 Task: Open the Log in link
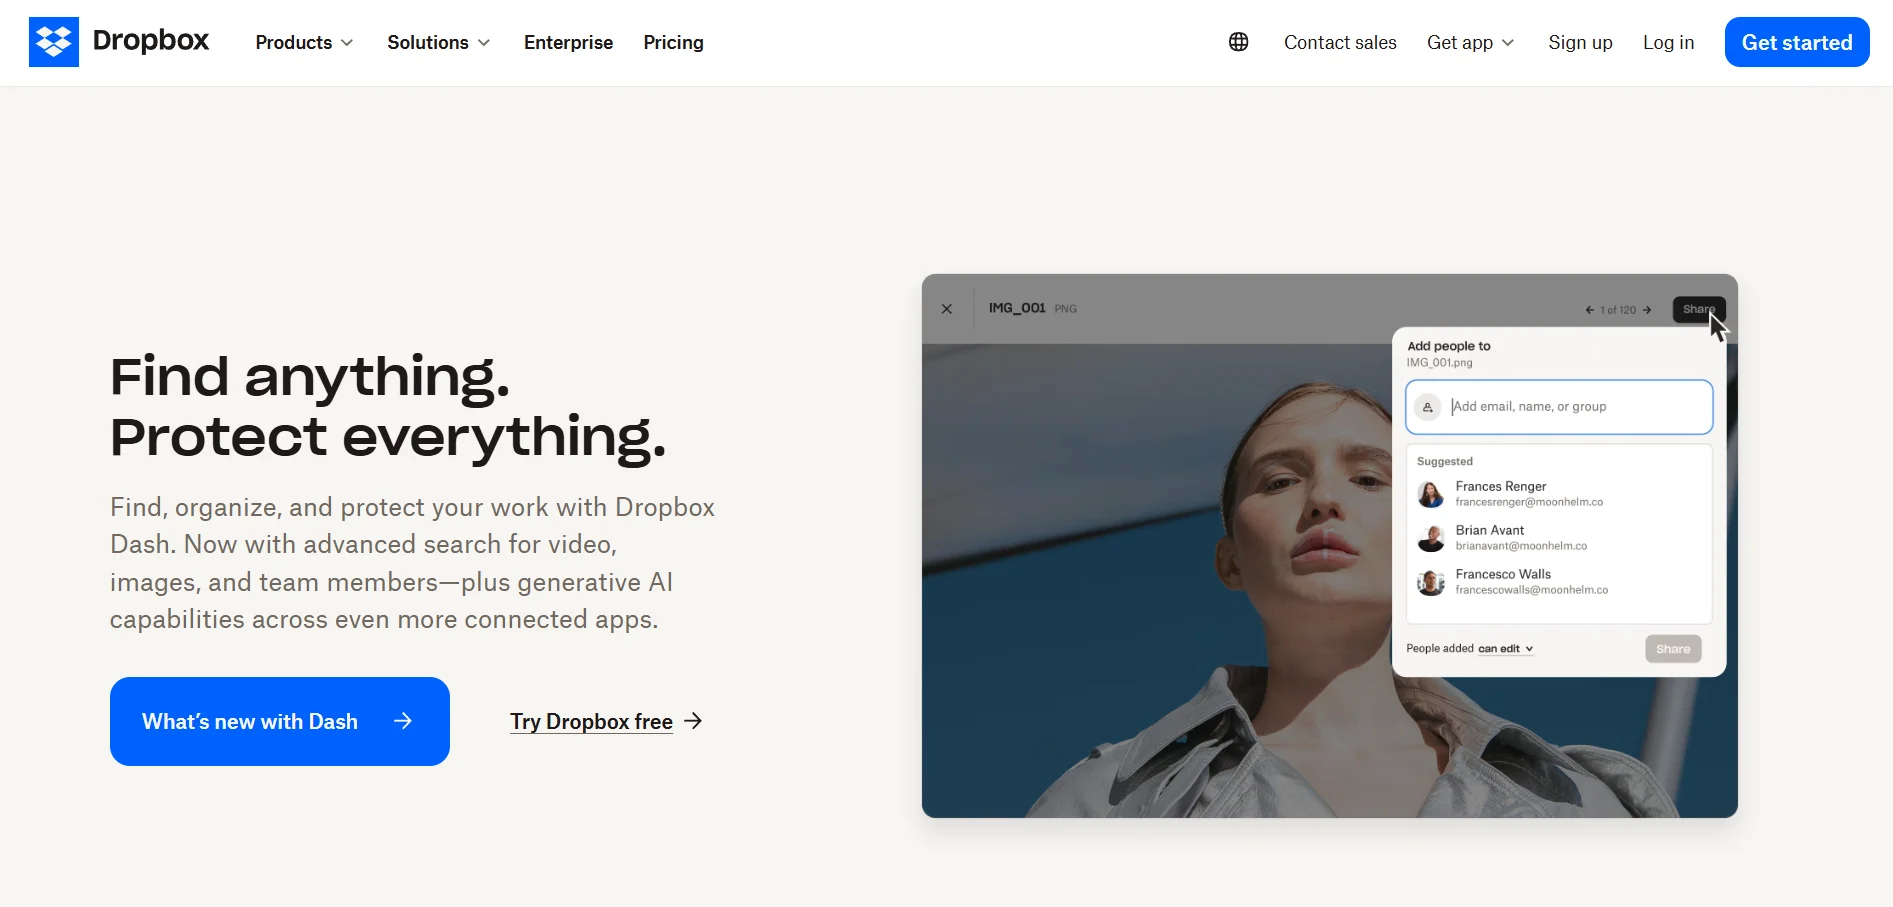(1668, 42)
